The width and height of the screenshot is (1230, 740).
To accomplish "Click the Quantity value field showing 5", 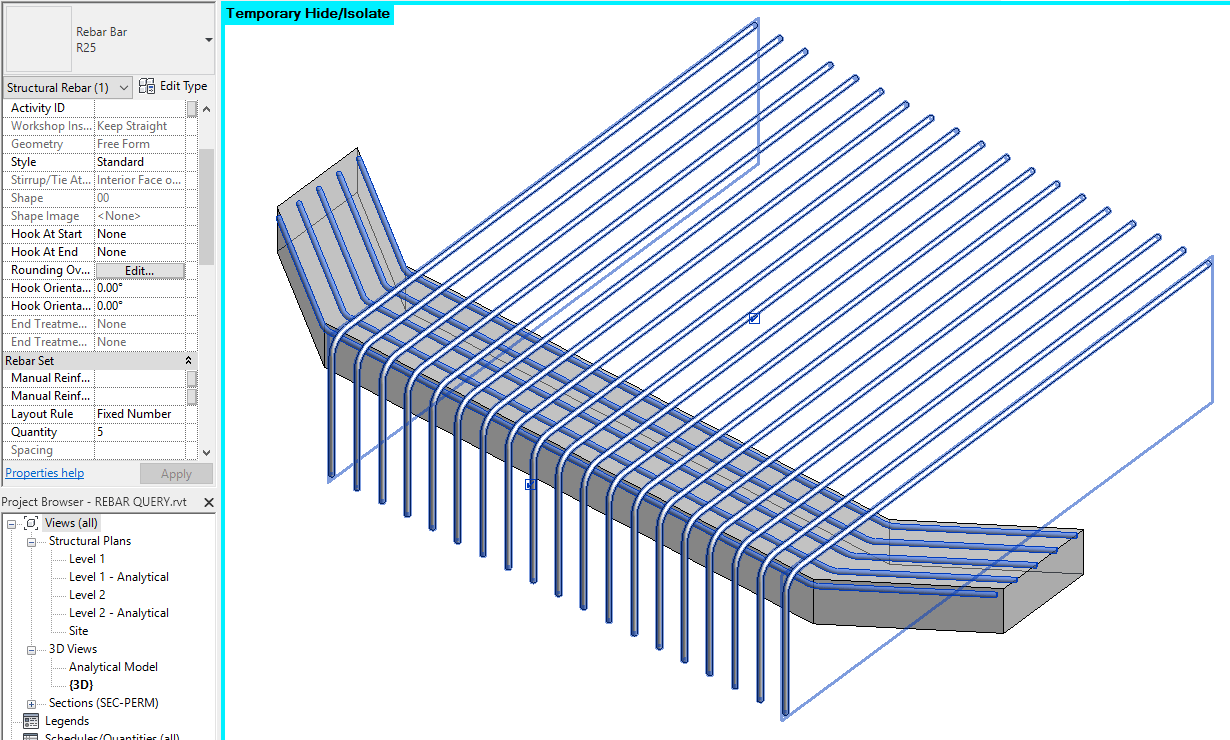I will click(140, 431).
